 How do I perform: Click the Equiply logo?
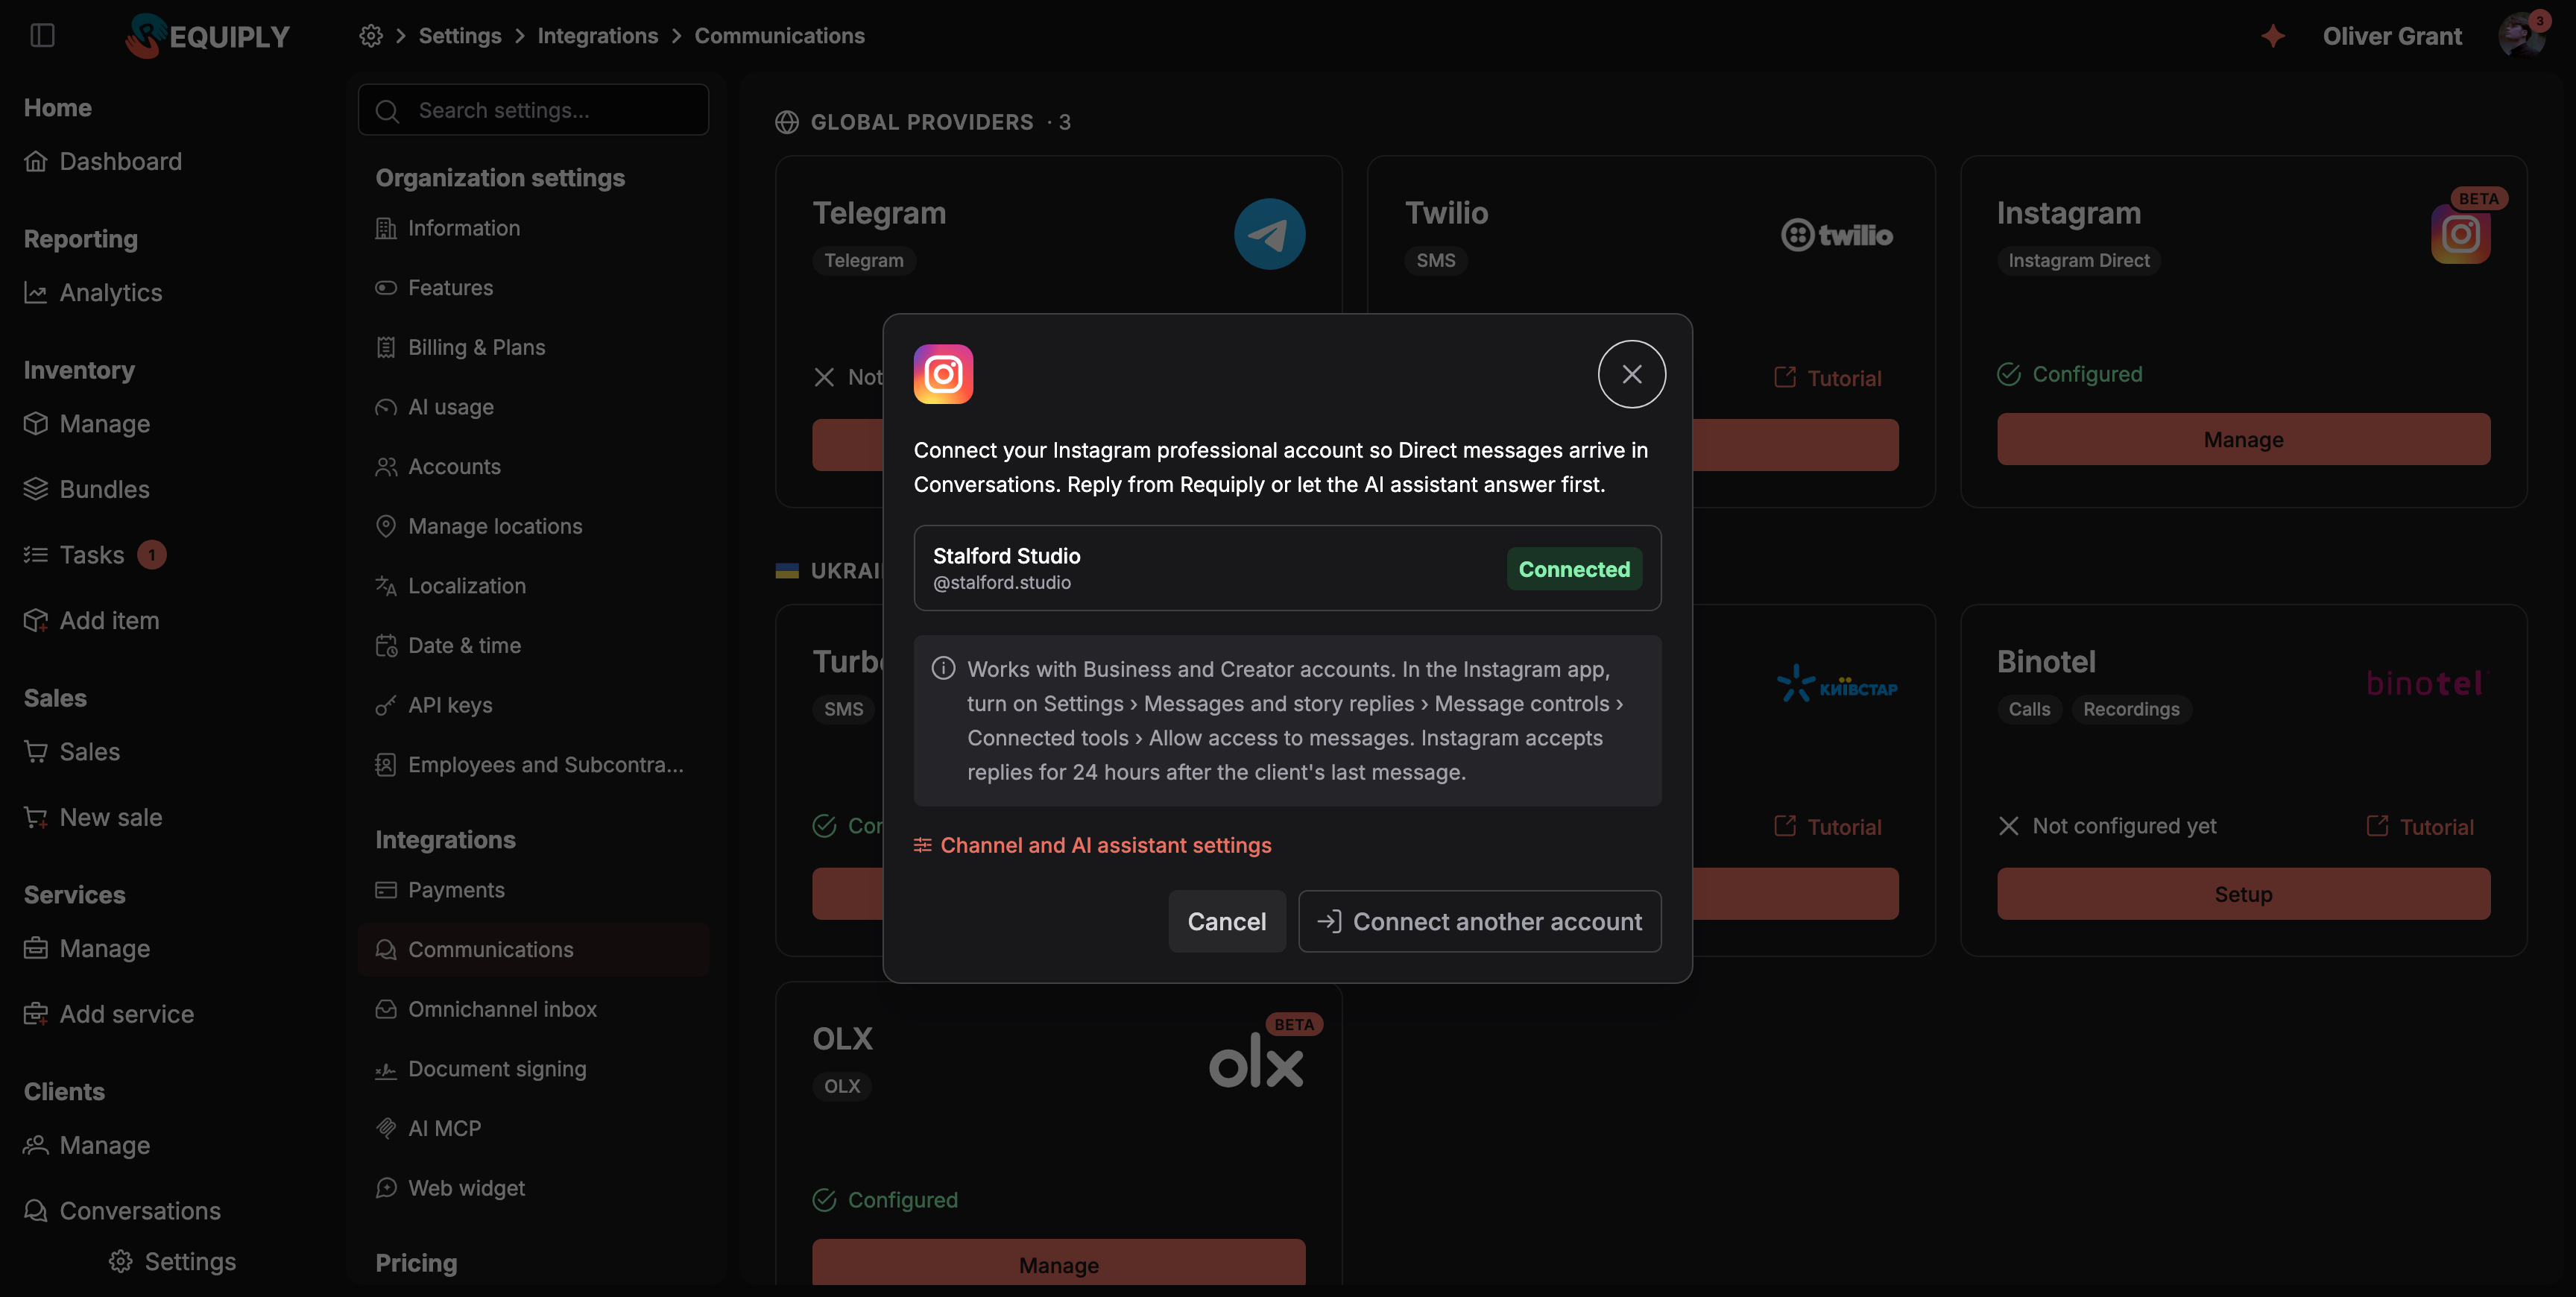[x=207, y=36]
